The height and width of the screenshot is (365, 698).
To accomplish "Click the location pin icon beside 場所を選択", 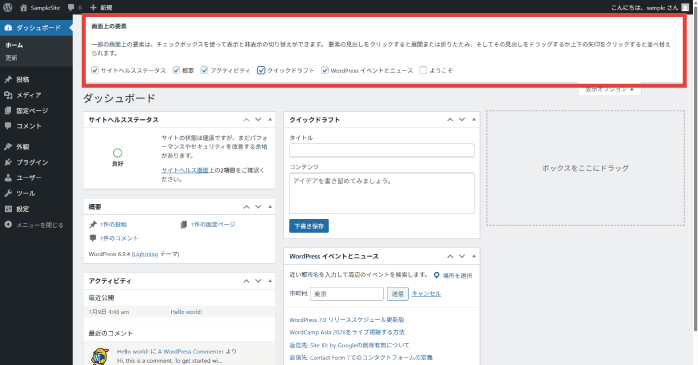I will [x=437, y=276].
